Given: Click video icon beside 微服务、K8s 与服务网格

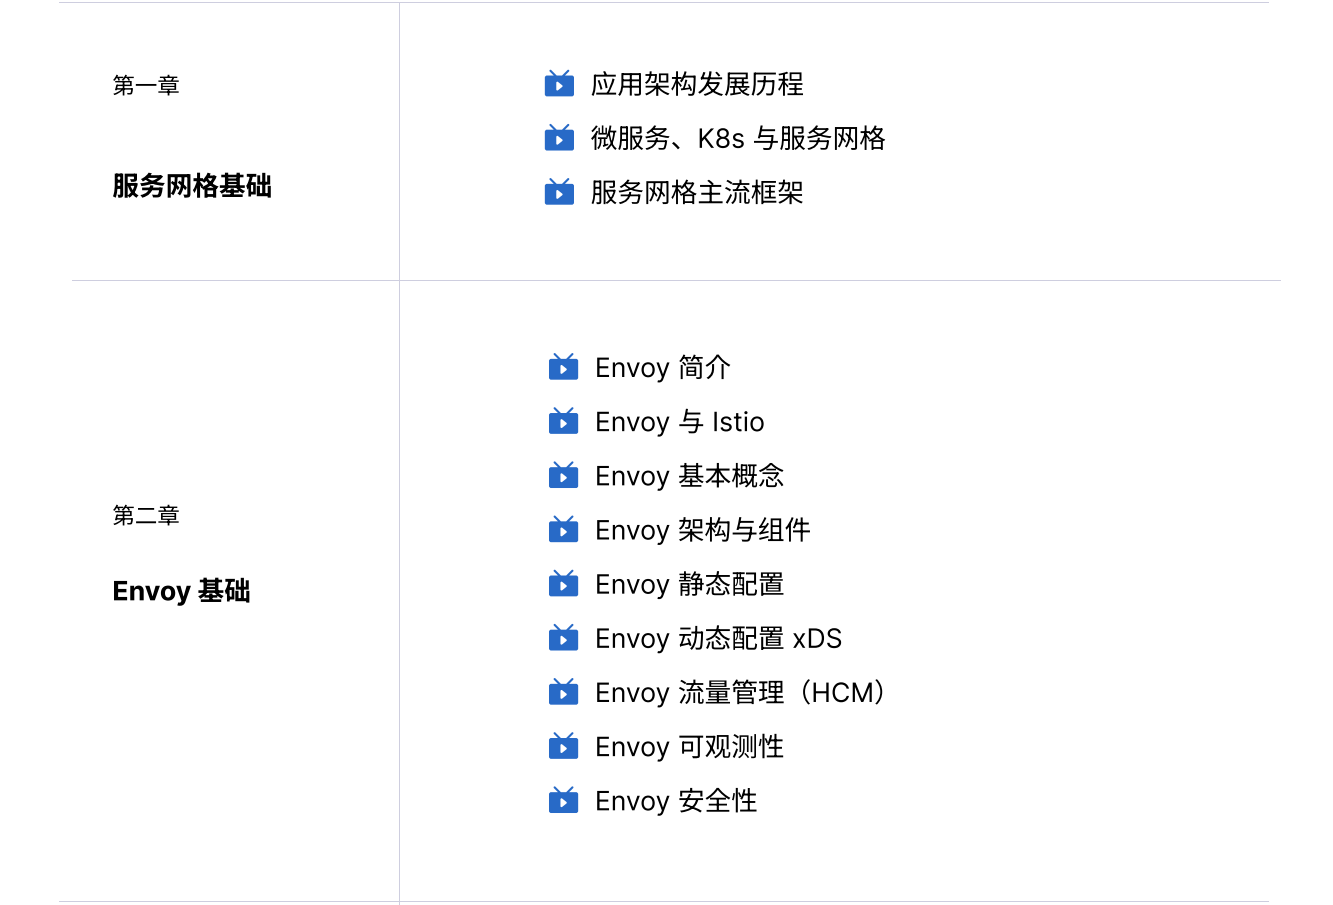Looking at the screenshot, I should click(559, 138).
